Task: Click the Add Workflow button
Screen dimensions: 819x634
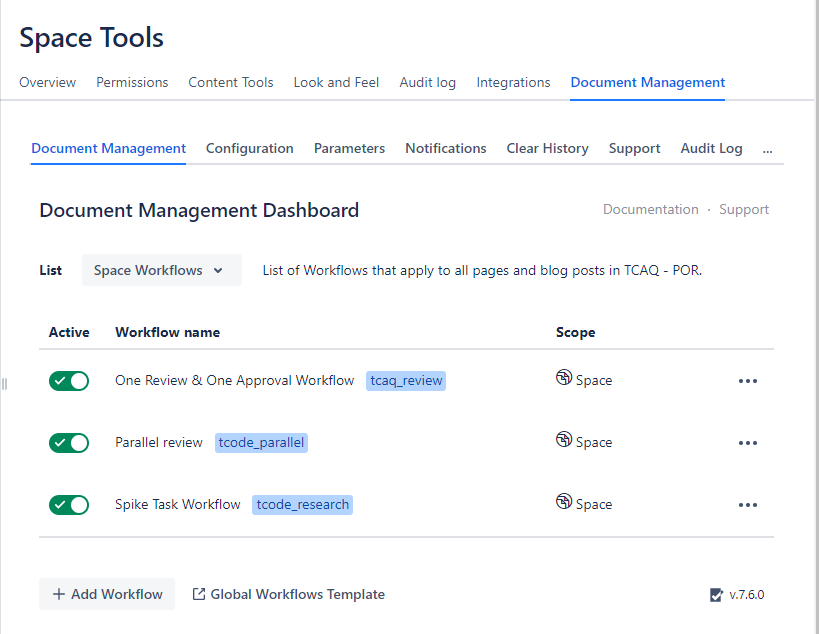Action: 107,594
